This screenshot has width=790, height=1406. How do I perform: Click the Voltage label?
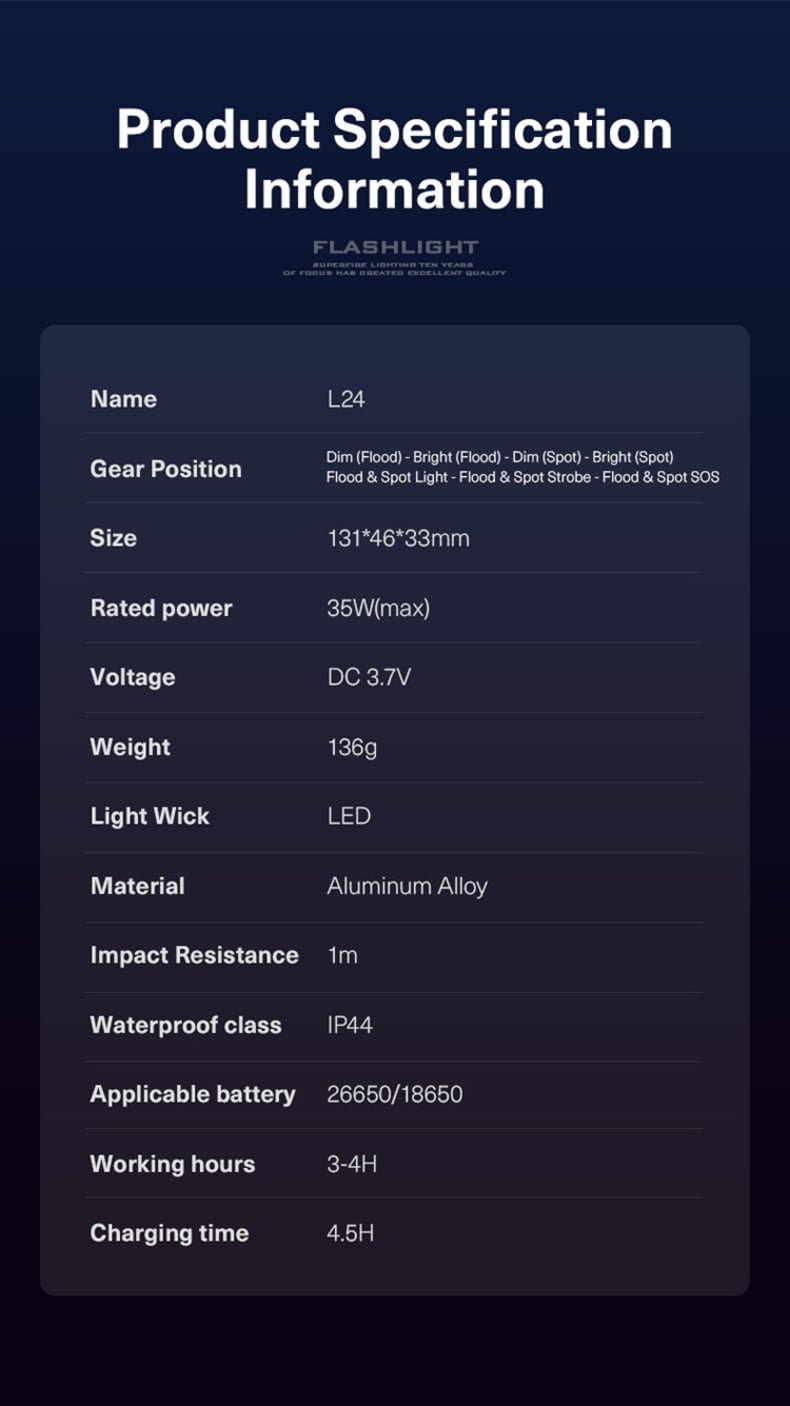[133, 677]
